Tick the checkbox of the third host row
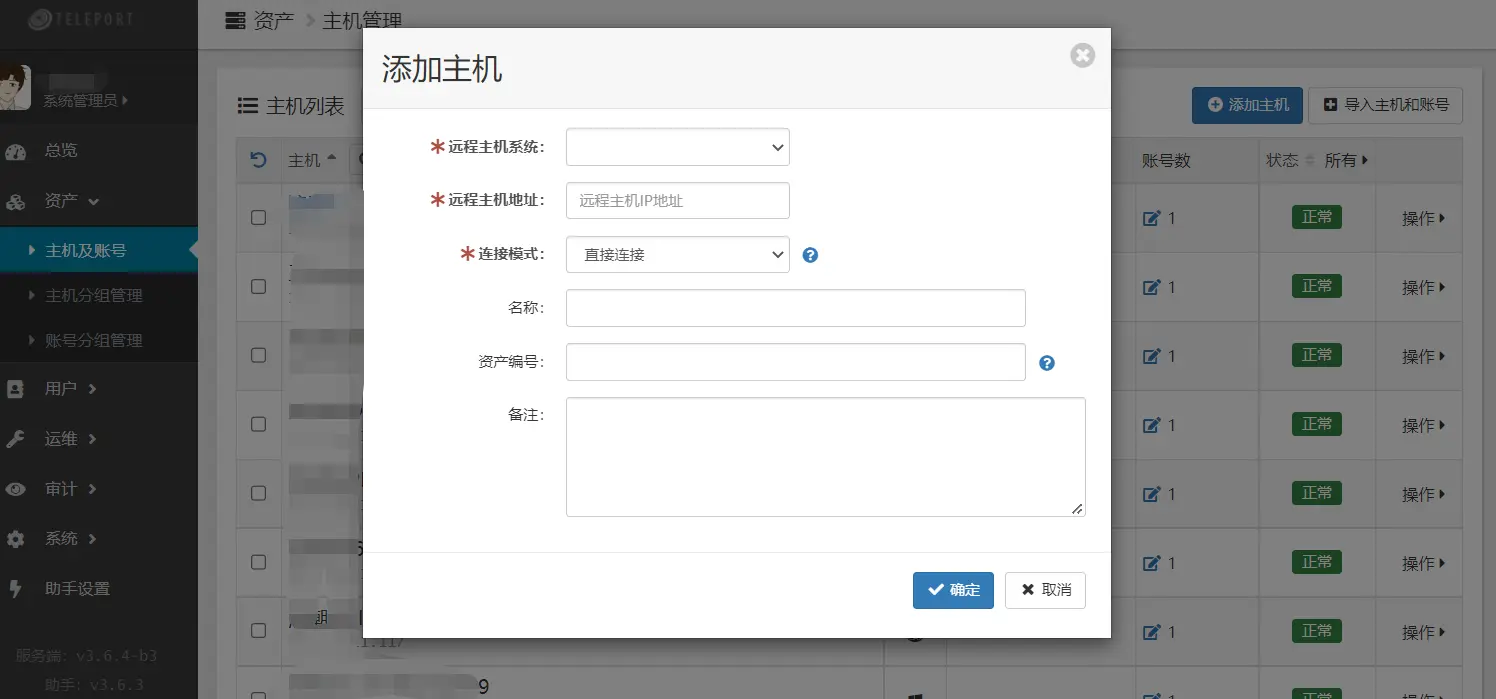The image size is (1496, 699). (258, 356)
